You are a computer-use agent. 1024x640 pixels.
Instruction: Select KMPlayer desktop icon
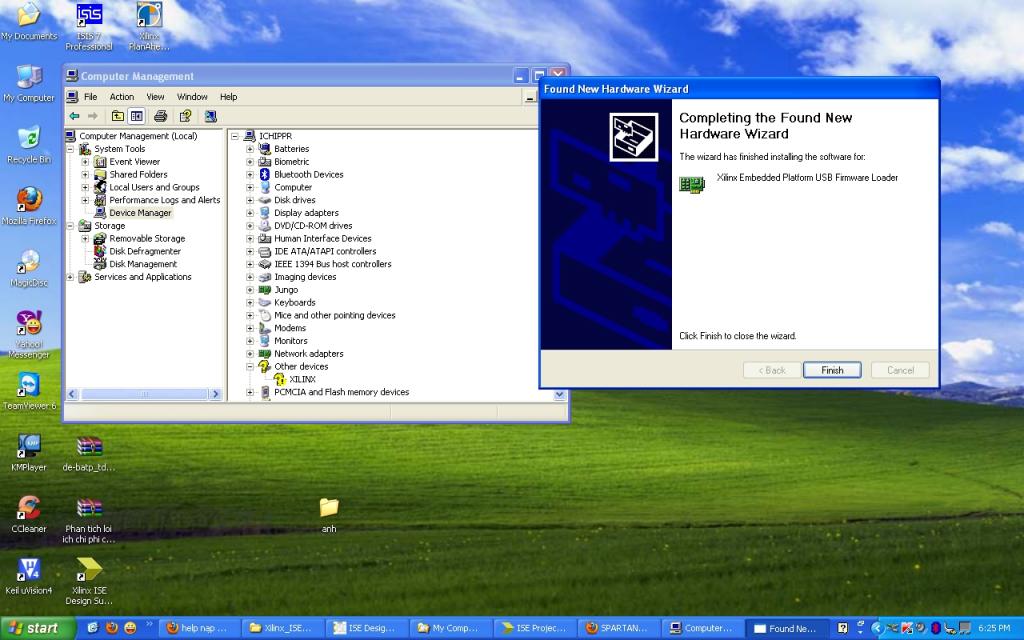click(x=29, y=452)
